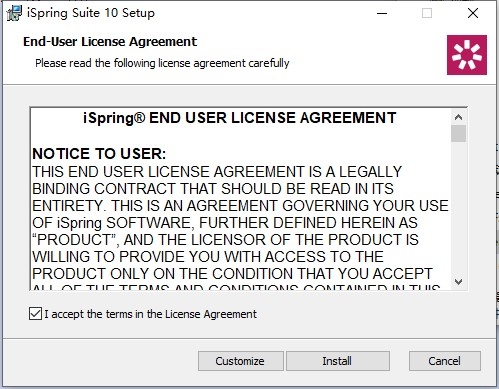Click the pink iSpring logo

coord(467,55)
